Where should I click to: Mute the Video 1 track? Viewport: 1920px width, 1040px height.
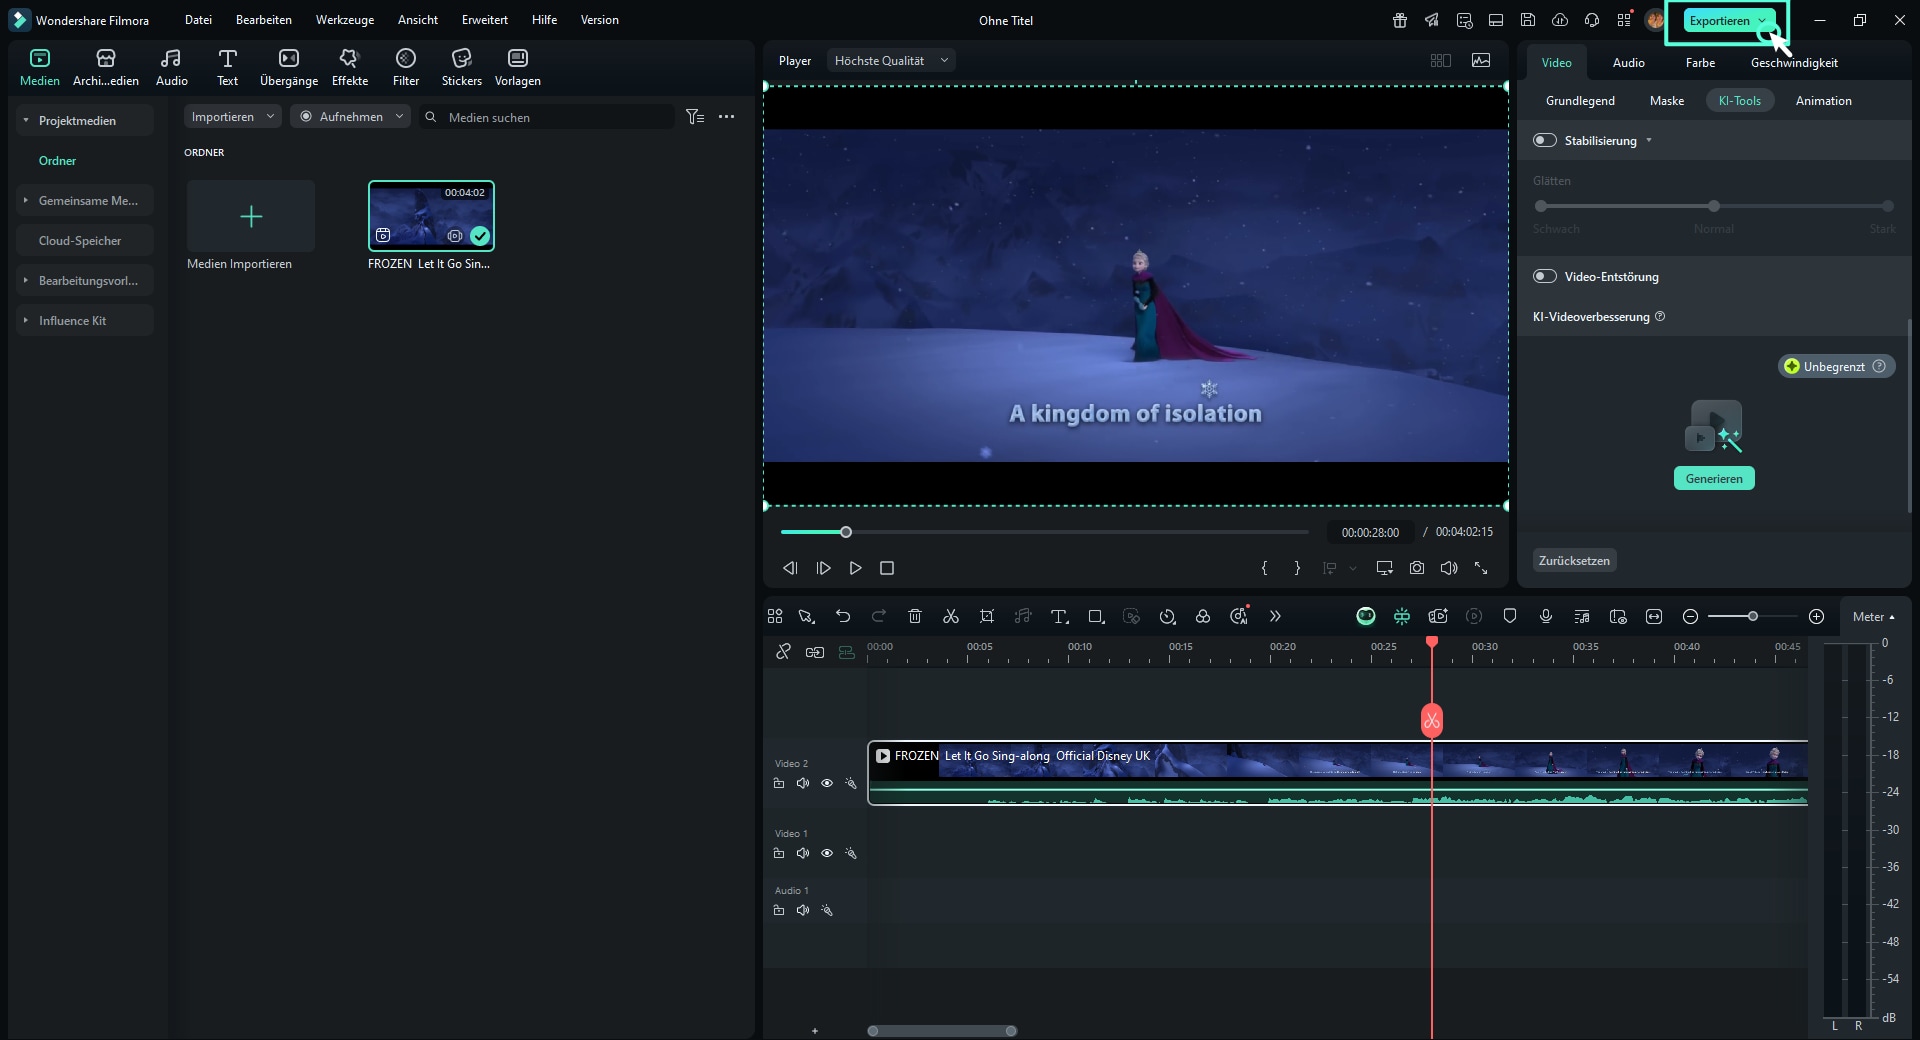[803, 853]
